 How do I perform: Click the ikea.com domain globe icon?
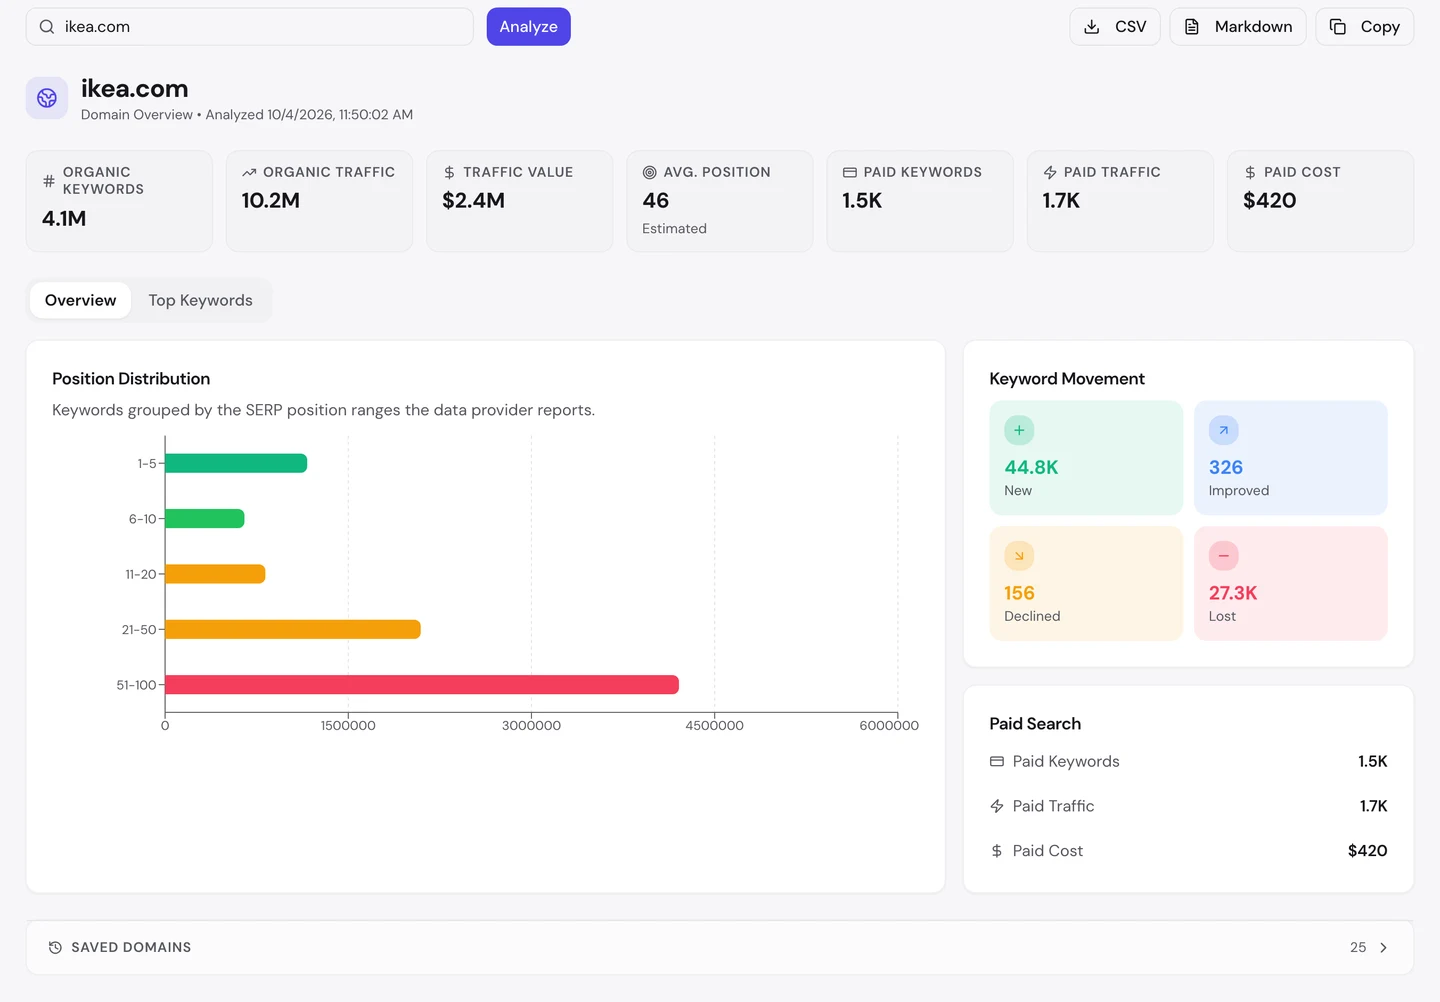pyautogui.click(x=47, y=98)
